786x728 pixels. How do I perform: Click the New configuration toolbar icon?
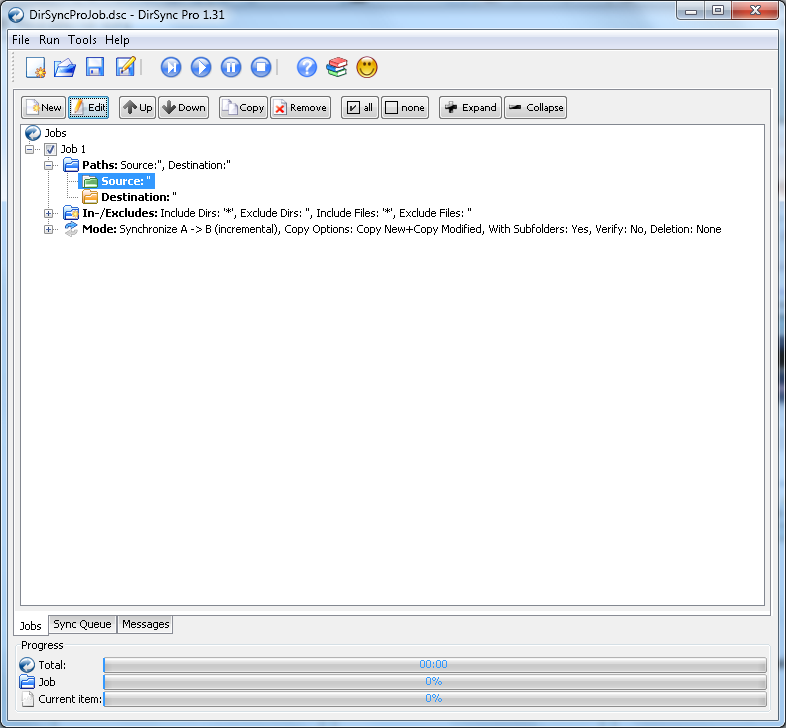[x=36, y=67]
